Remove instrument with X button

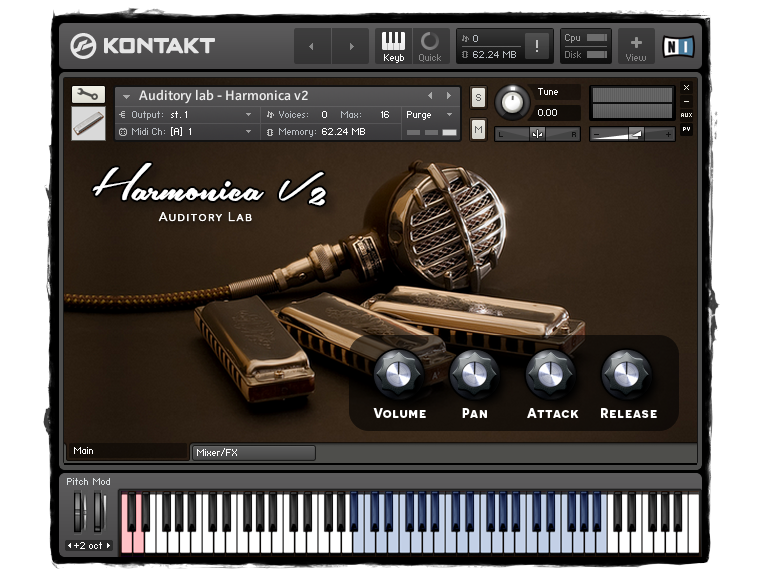point(686,88)
